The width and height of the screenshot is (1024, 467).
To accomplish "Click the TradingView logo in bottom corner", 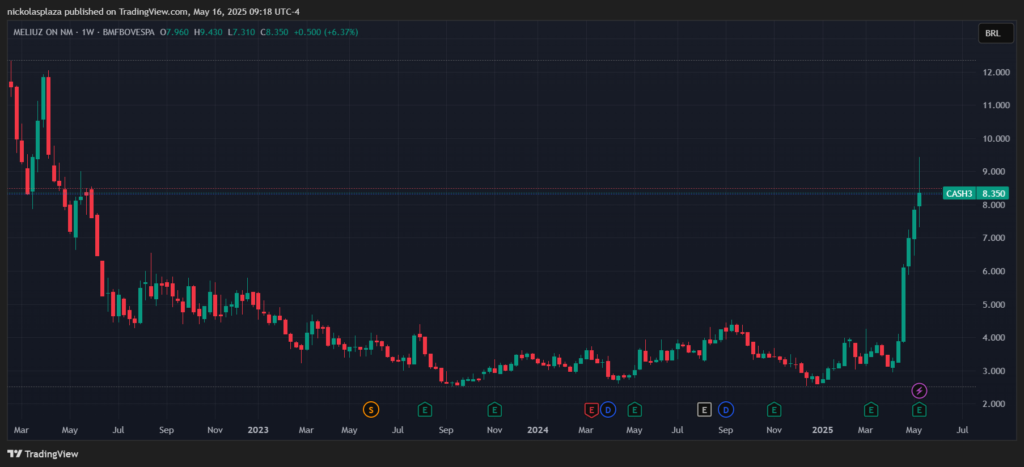I will [46, 452].
